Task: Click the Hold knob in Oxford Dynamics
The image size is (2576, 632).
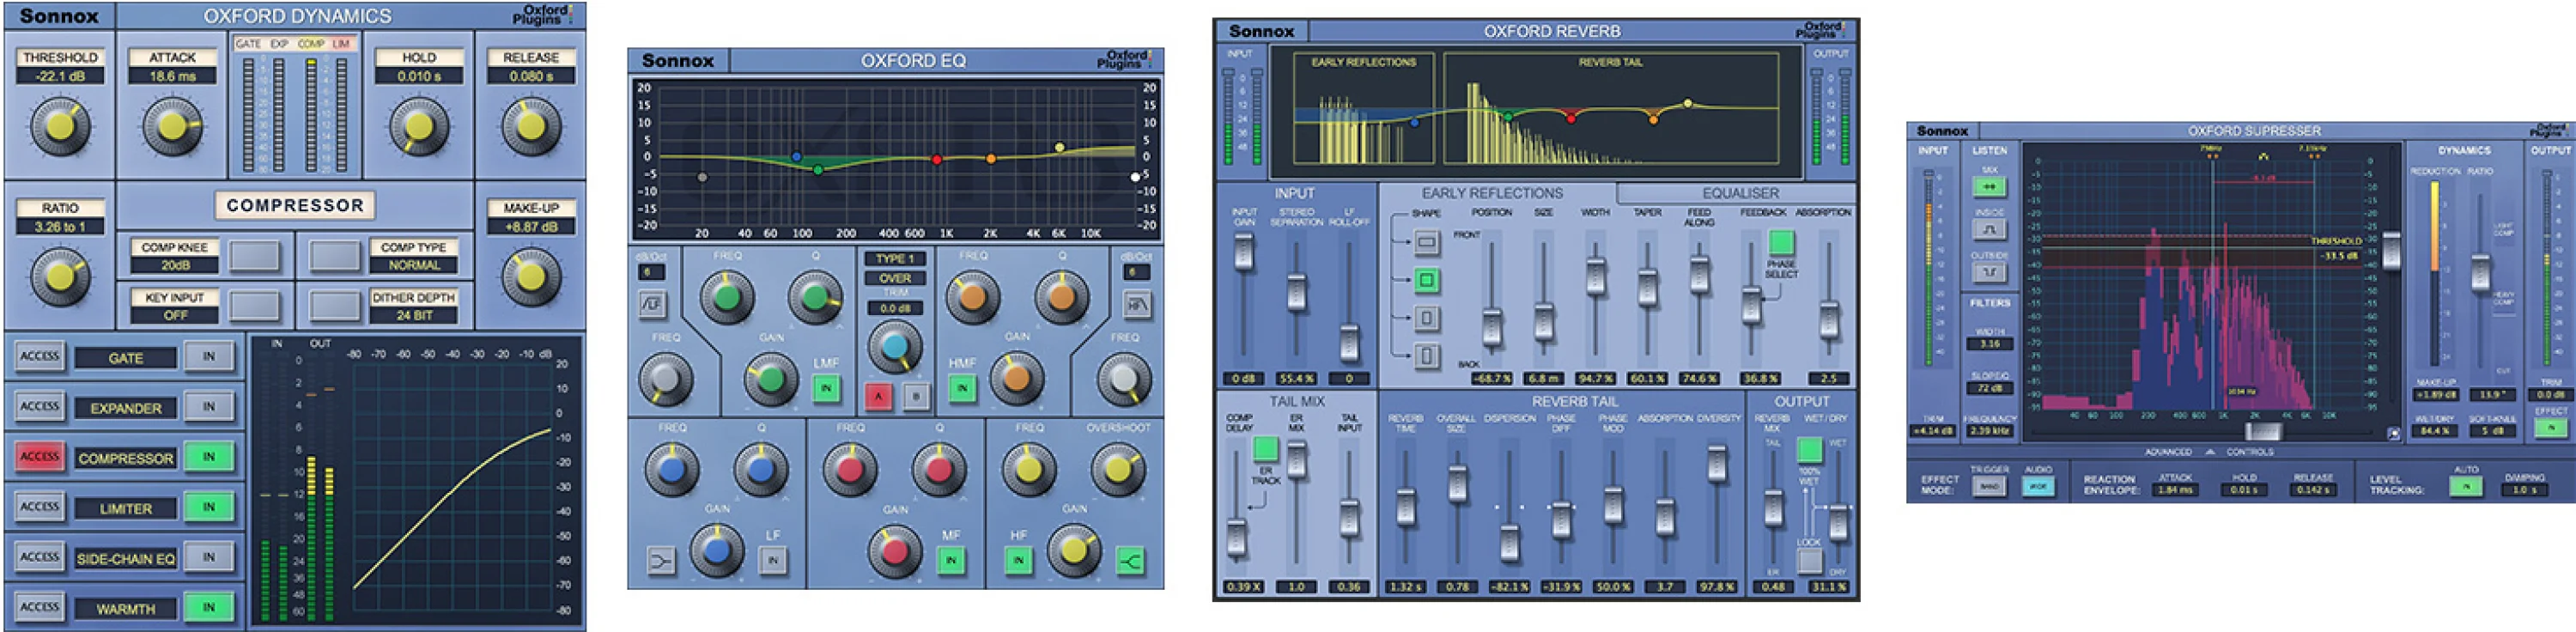Action: coord(418,127)
